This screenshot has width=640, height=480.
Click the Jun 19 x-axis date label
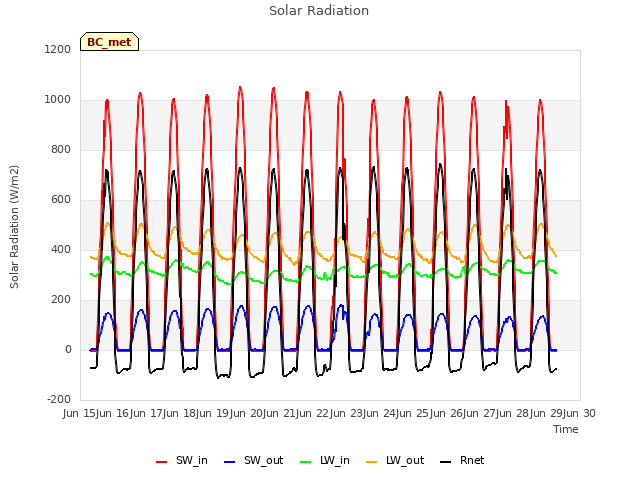(214, 413)
